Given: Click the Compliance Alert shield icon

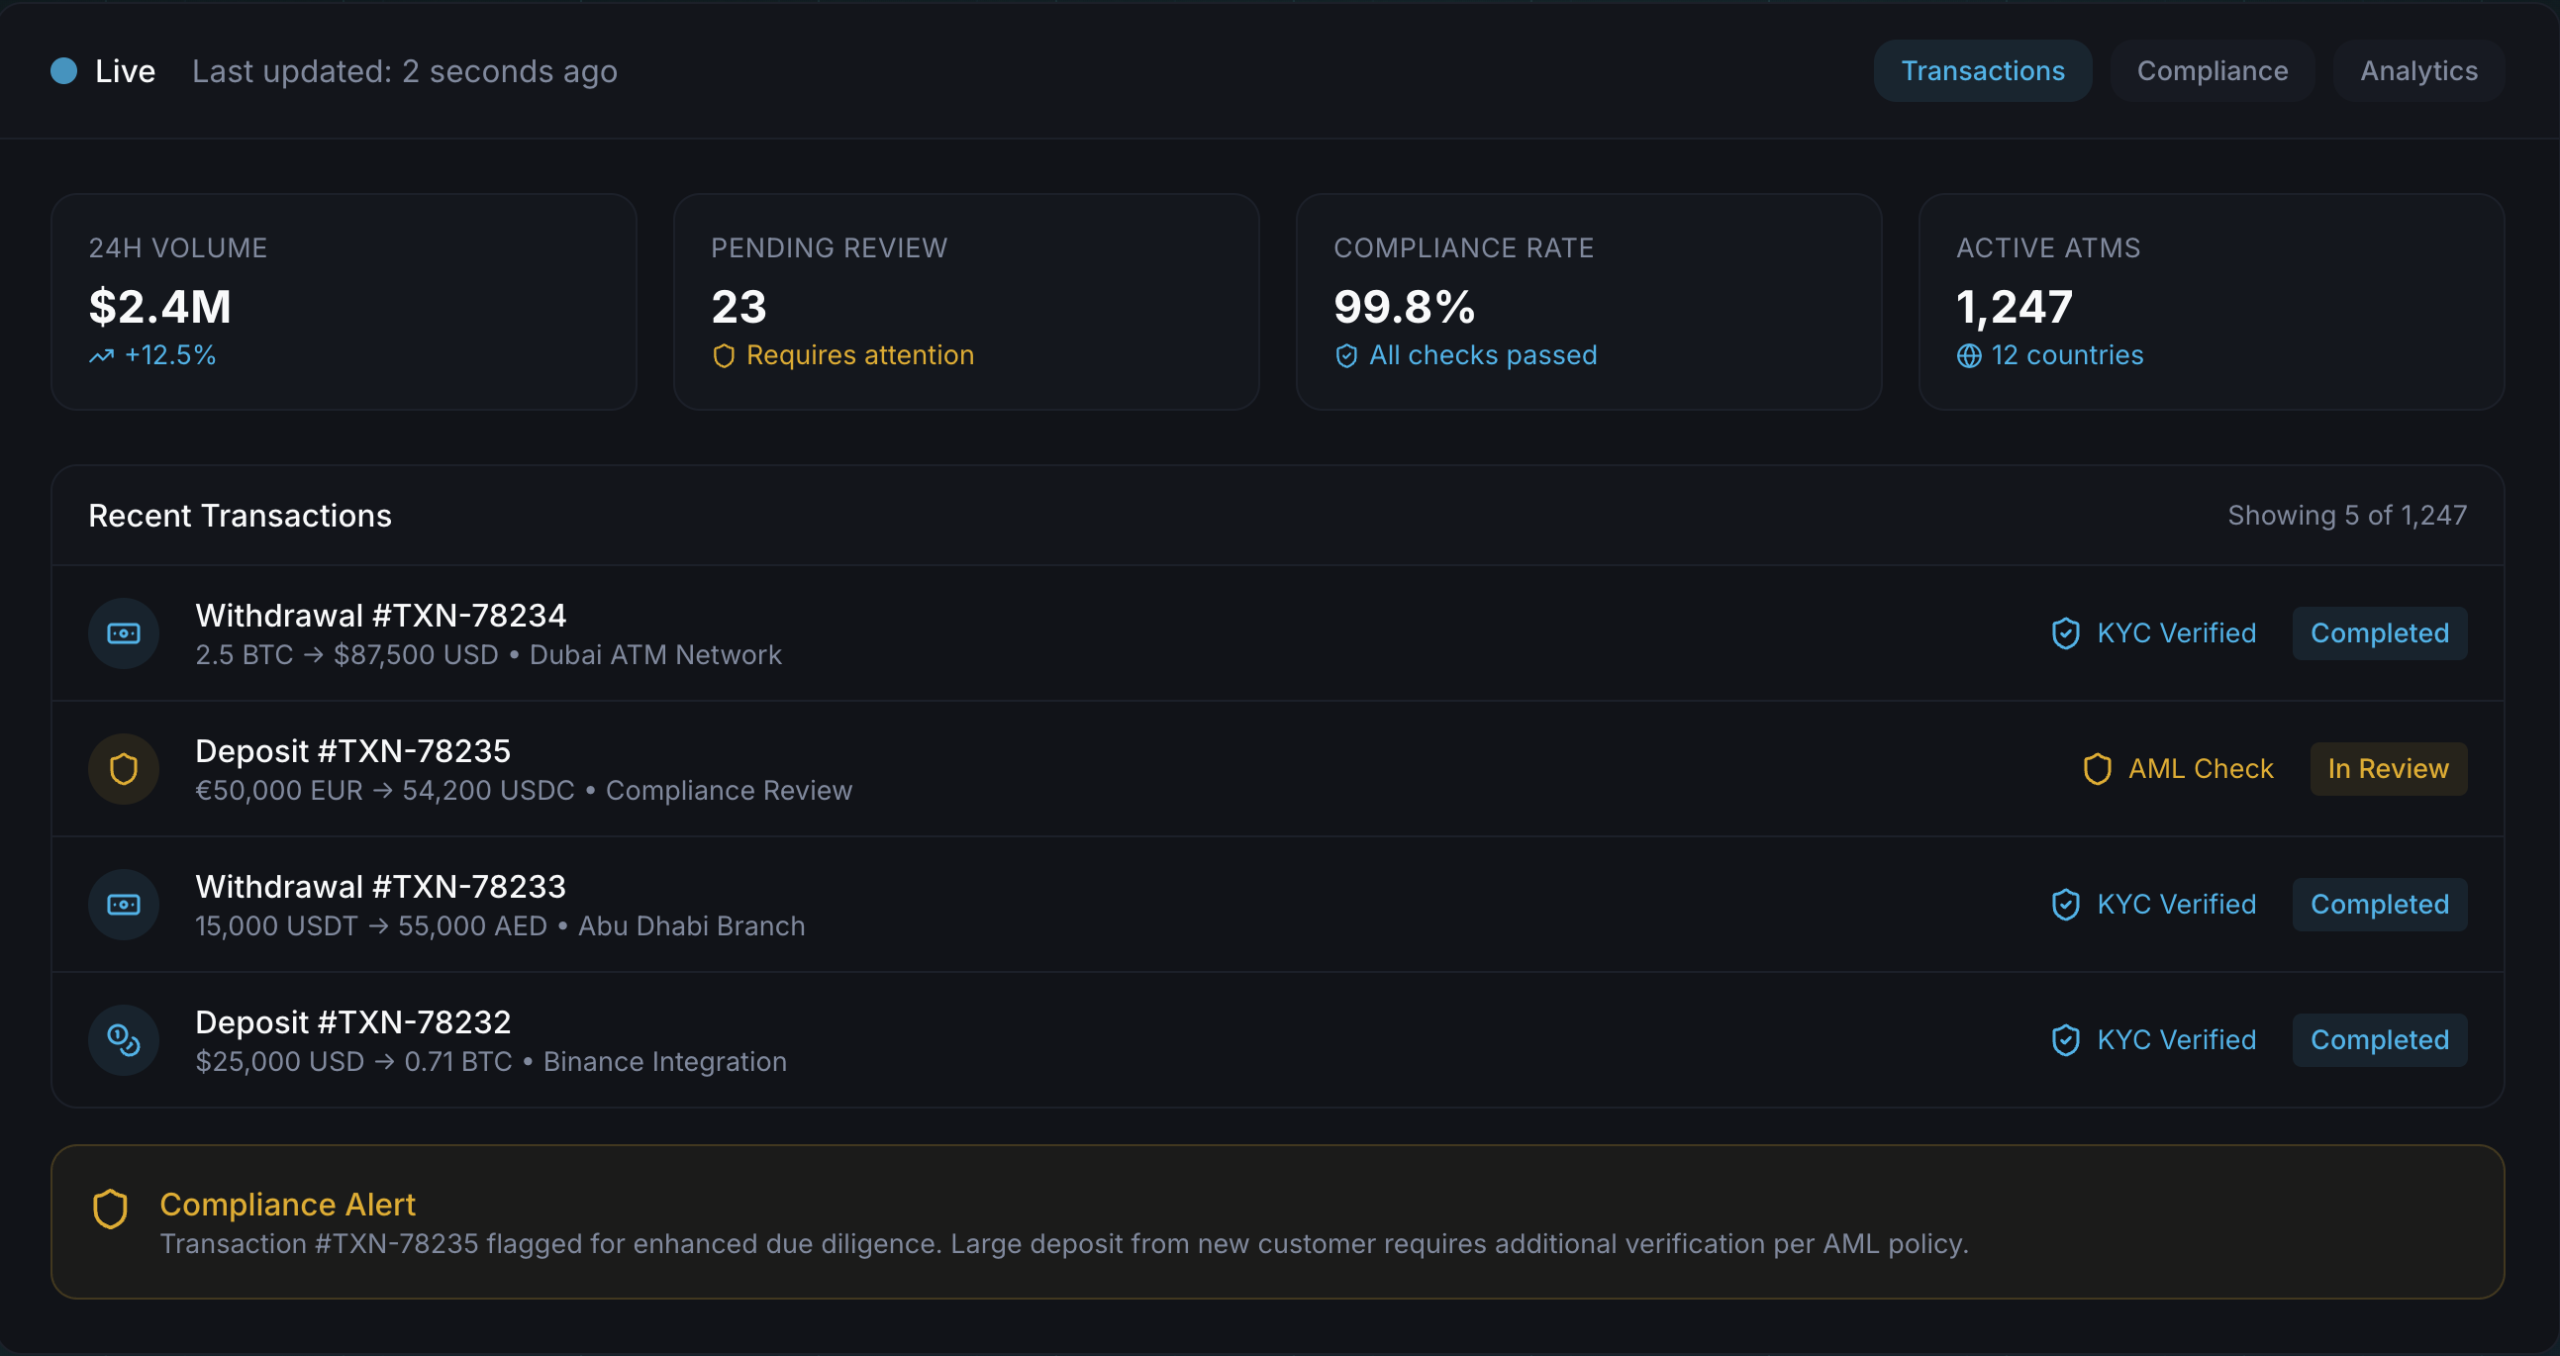Looking at the screenshot, I should (x=110, y=1208).
